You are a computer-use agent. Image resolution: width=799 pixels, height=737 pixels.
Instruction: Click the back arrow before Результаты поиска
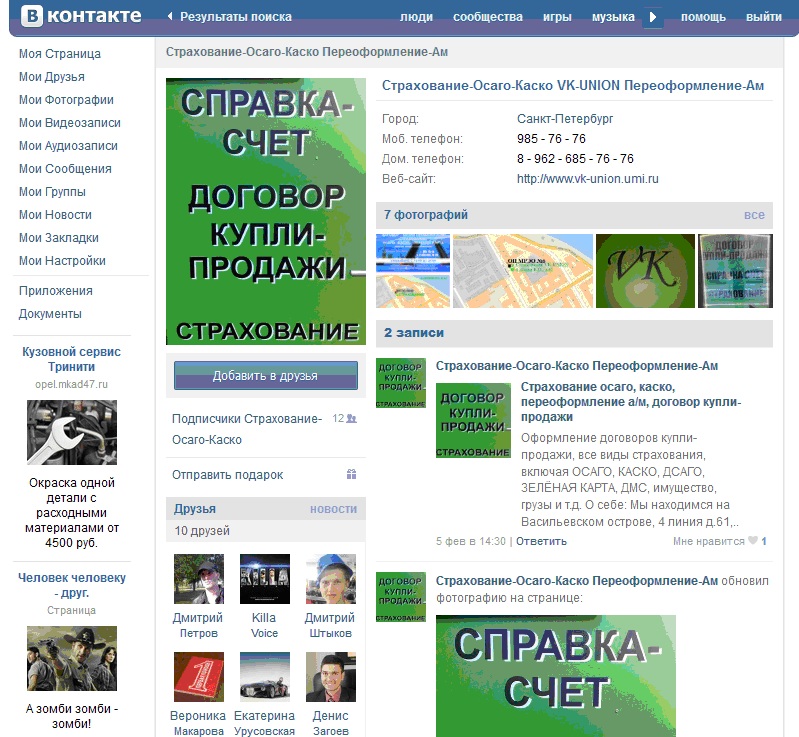[170, 17]
